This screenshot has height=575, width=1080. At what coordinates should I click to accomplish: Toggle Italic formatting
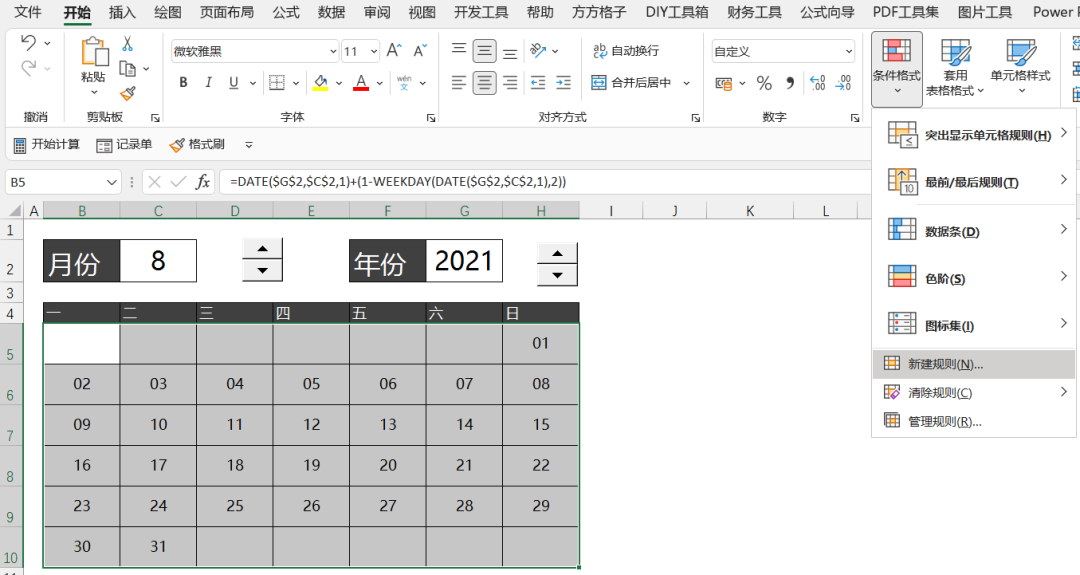coord(208,83)
